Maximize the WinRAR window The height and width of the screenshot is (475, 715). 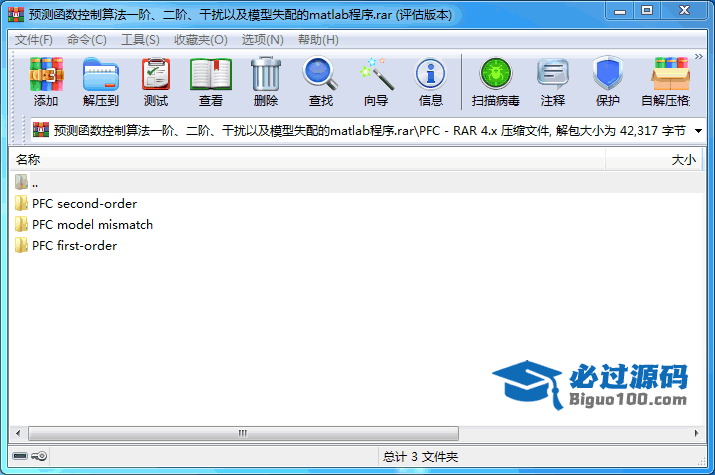click(x=647, y=11)
